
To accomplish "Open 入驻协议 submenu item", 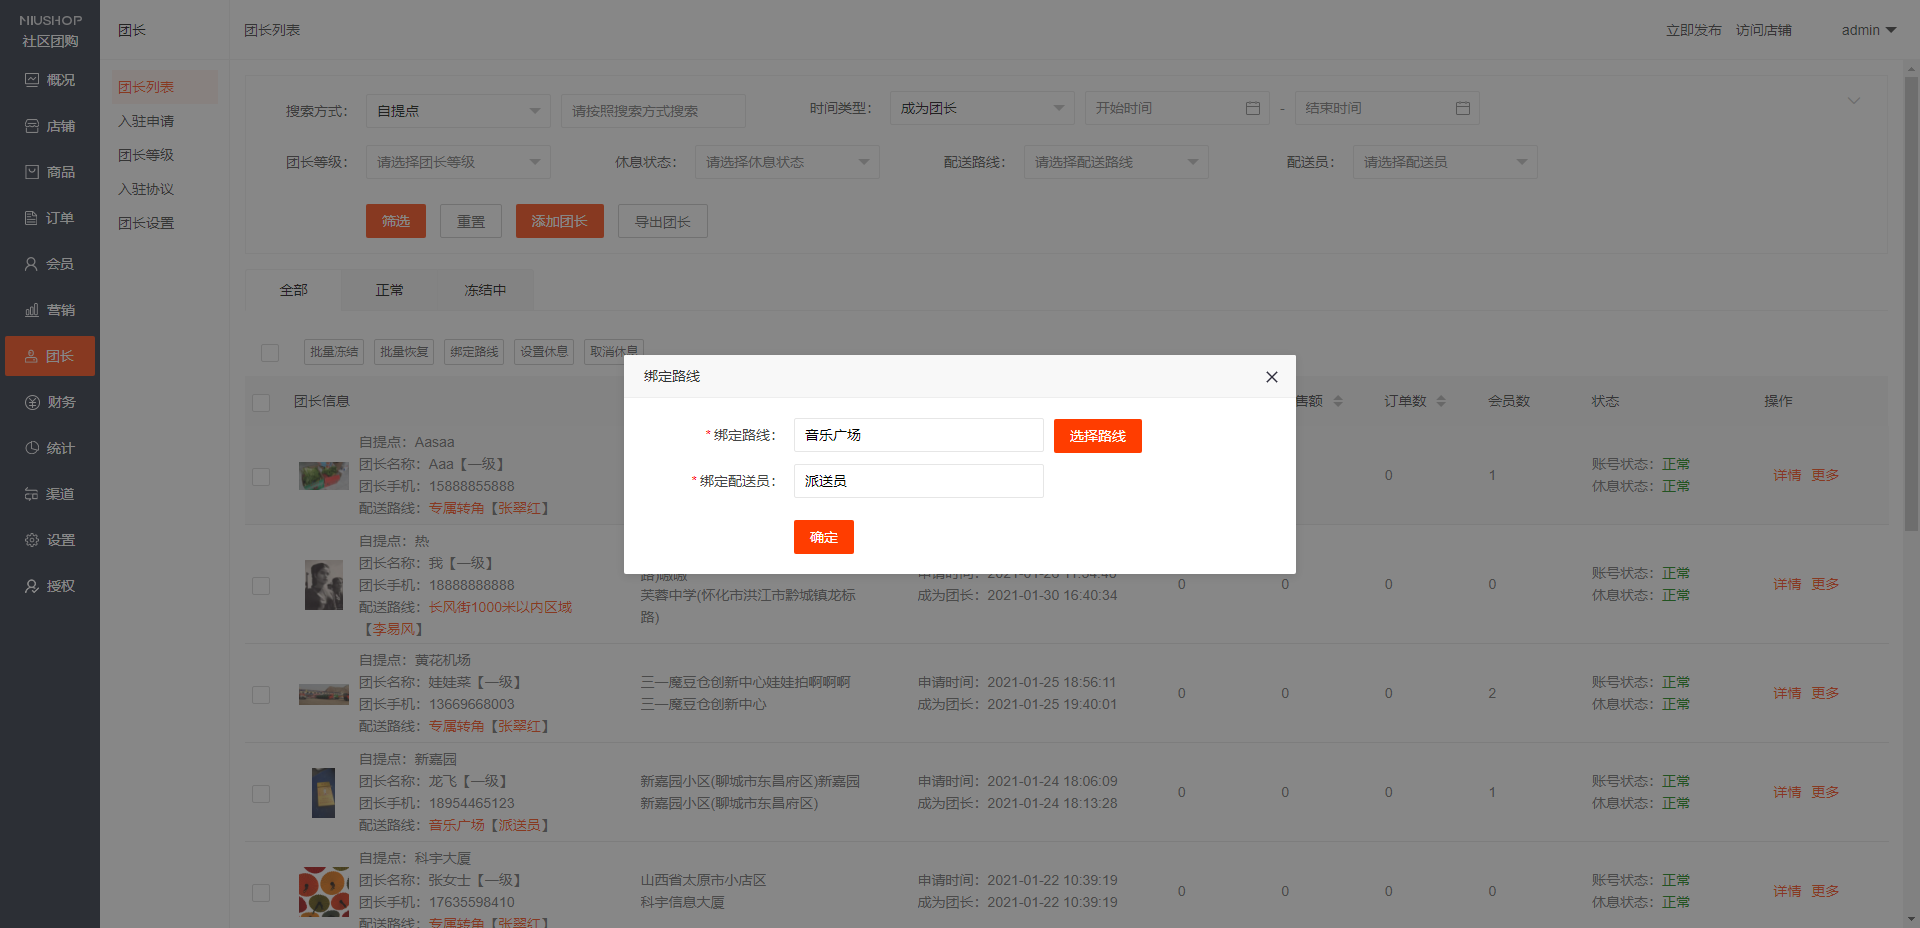I will click(146, 189).
